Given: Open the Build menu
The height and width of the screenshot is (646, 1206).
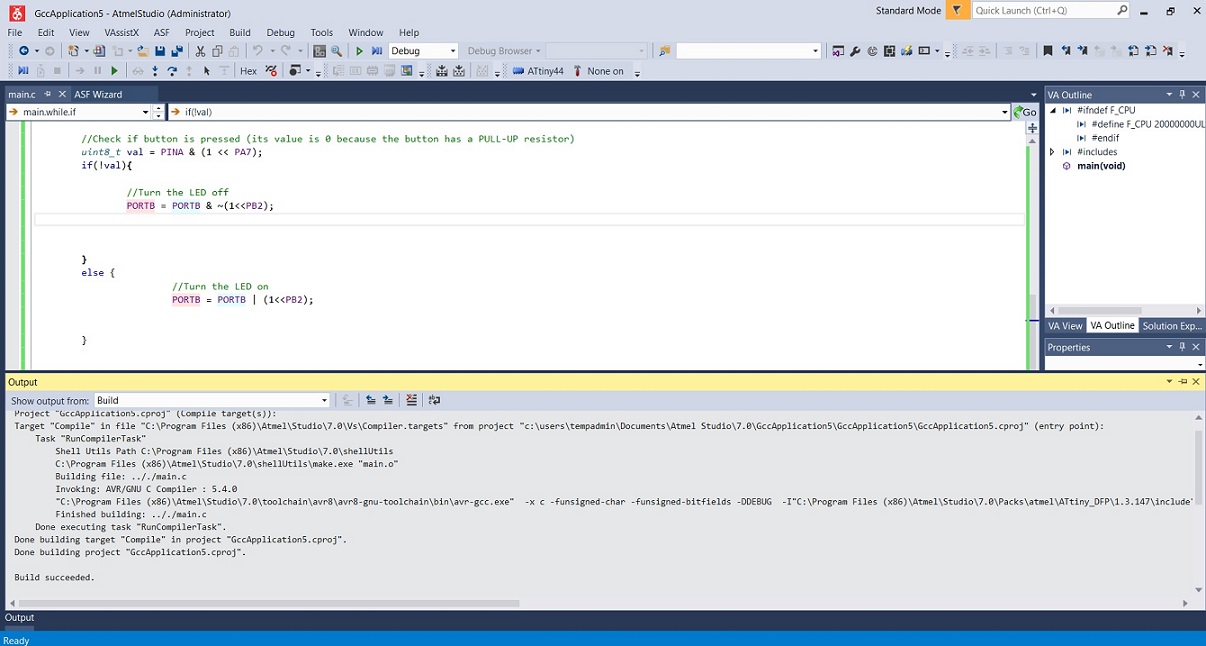Looking at the screenshot, I should 240,32.
